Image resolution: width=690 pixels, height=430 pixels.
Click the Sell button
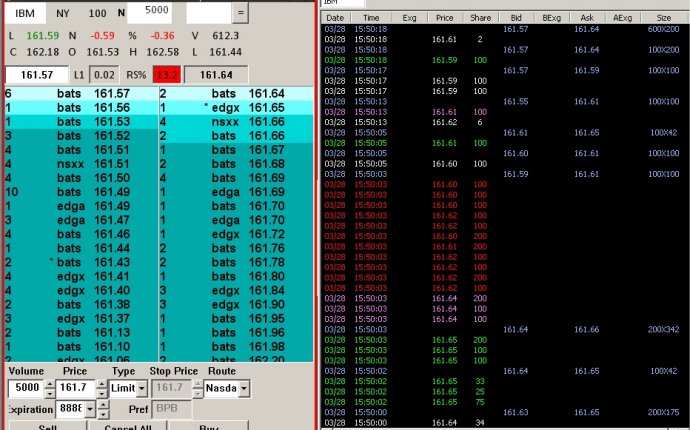(x=48, y=426)
